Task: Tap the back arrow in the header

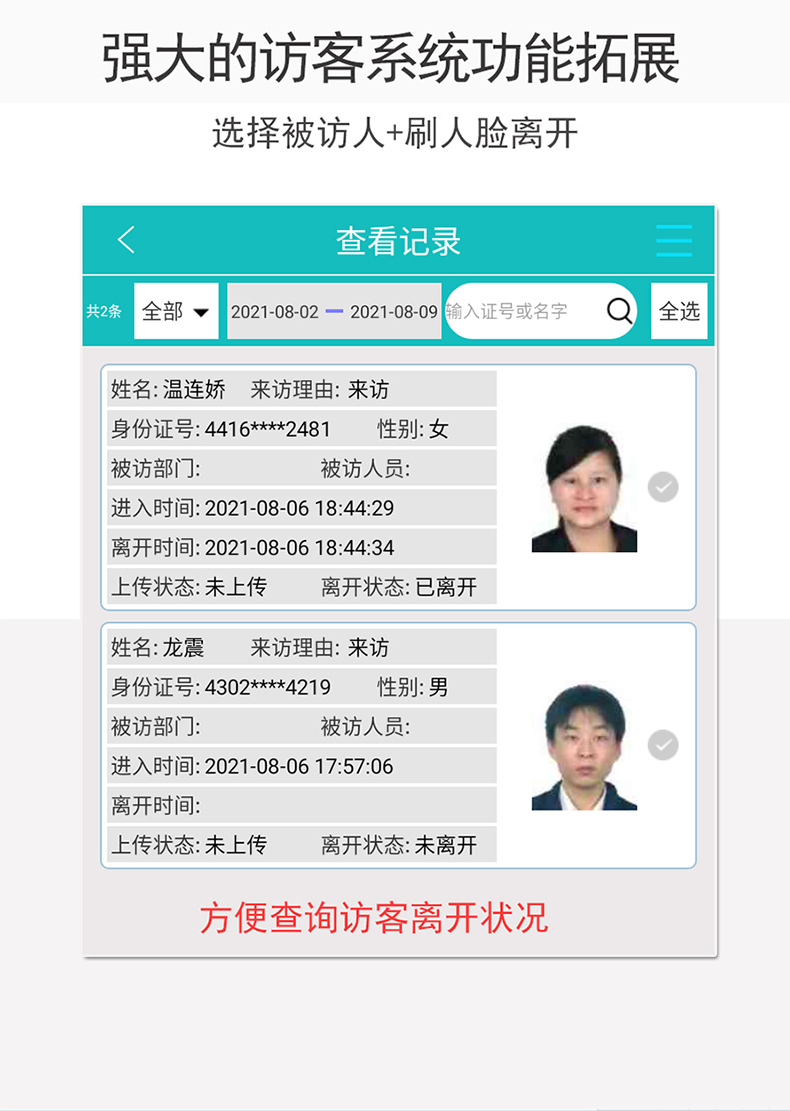Action: pyautogui.click(x=126, y=241)
